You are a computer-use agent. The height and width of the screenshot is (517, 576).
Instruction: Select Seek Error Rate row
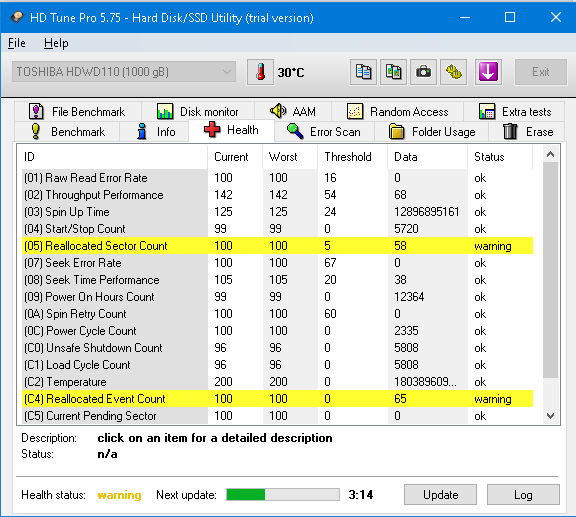tap(277, 263)
